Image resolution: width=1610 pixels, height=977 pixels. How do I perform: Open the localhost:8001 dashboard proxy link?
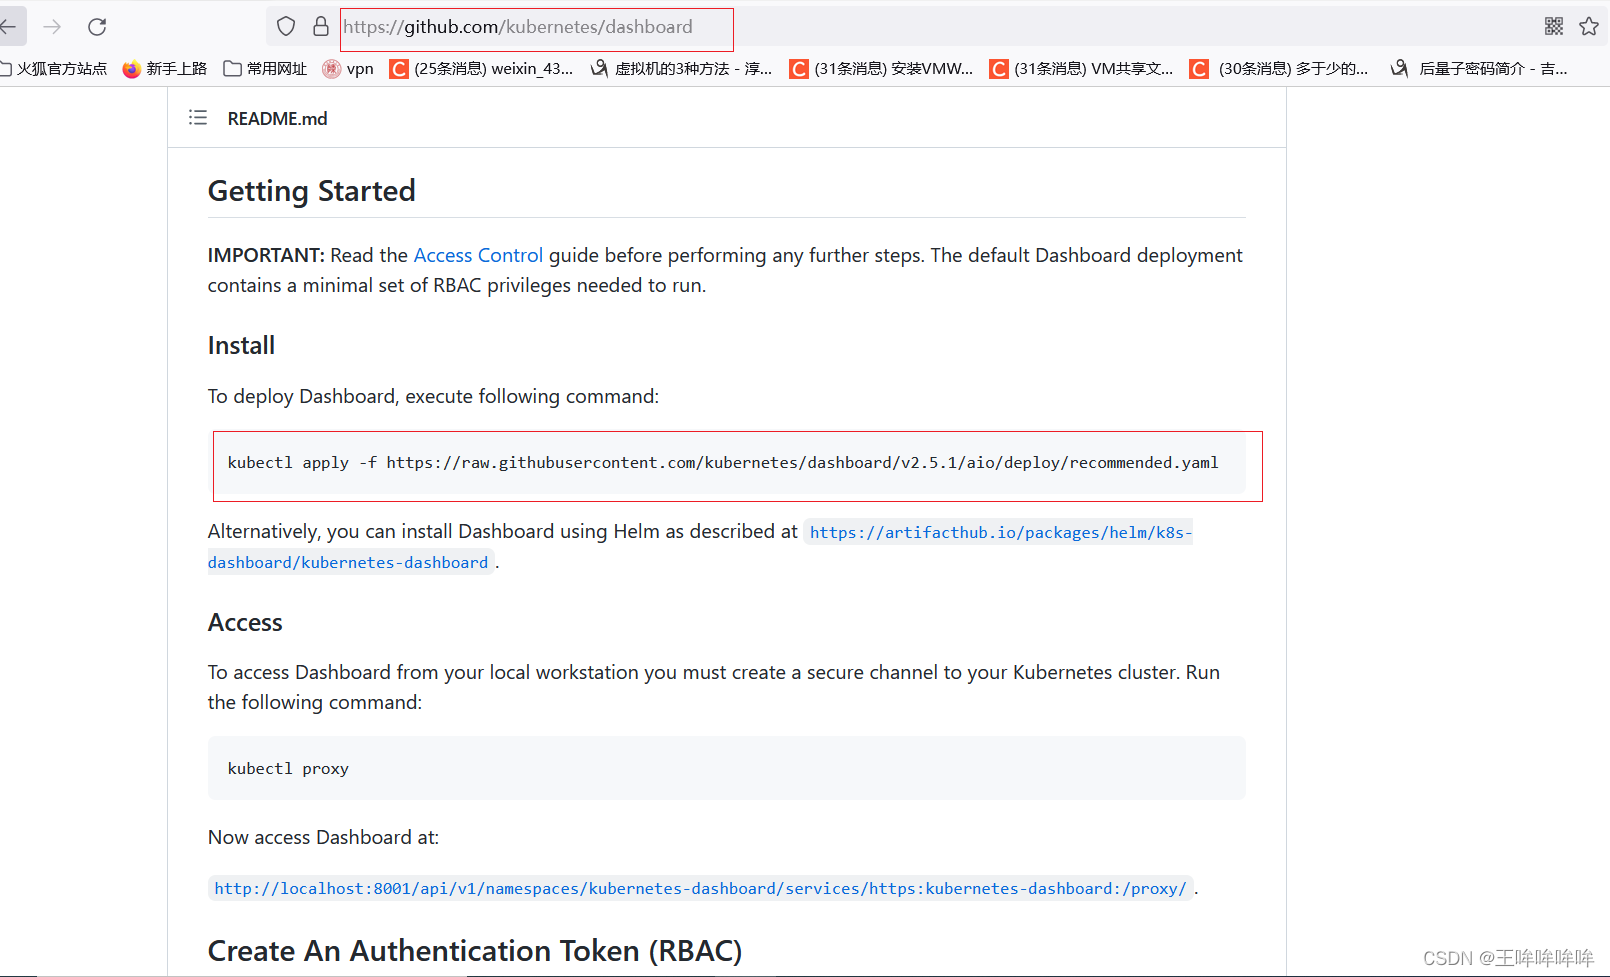point(700,888)
